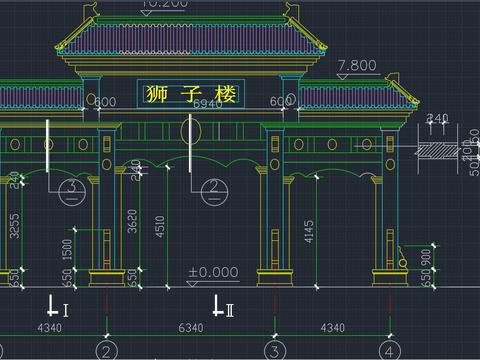
Task: Select detail callout circle numbered 2
Action: point(215,192)
